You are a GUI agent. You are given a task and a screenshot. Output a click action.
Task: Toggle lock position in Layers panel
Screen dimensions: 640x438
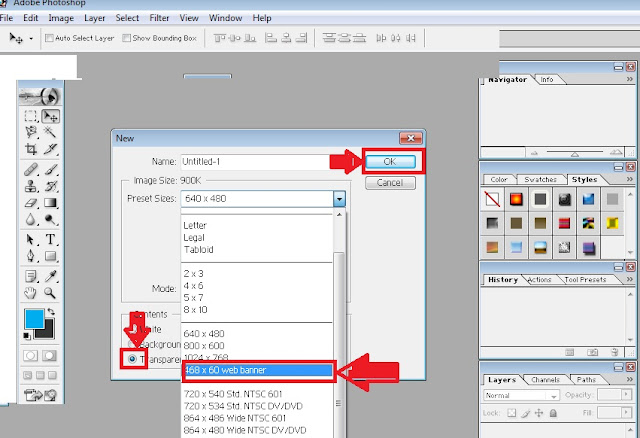539,413
